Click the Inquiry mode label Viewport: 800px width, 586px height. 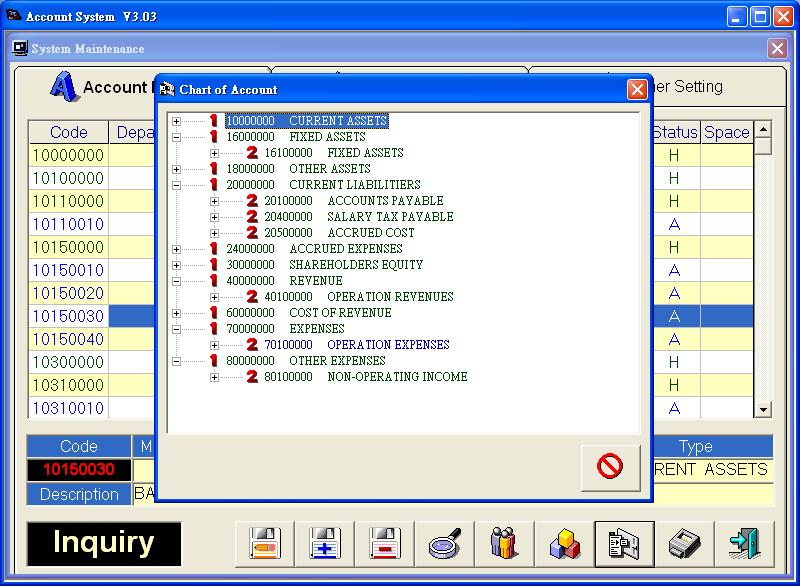104,544
